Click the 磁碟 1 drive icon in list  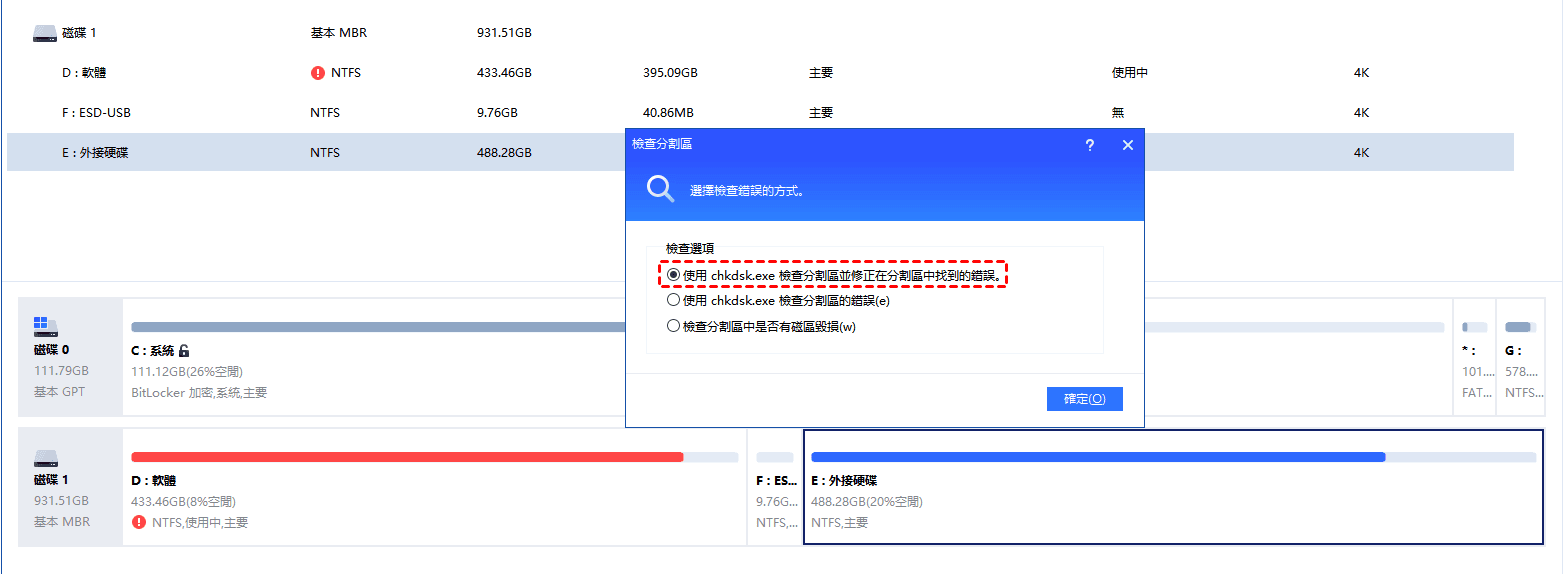tap(45, 33)
